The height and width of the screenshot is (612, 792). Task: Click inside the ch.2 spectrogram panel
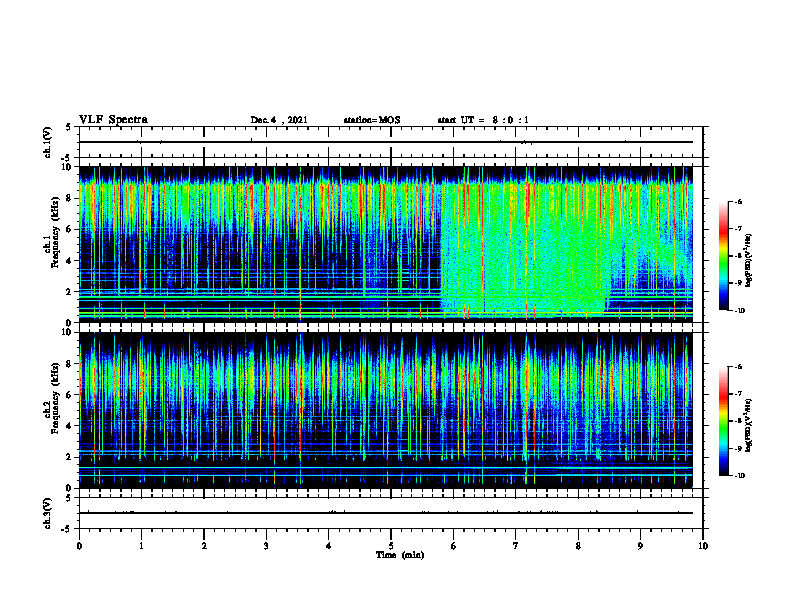coord(386,410)
